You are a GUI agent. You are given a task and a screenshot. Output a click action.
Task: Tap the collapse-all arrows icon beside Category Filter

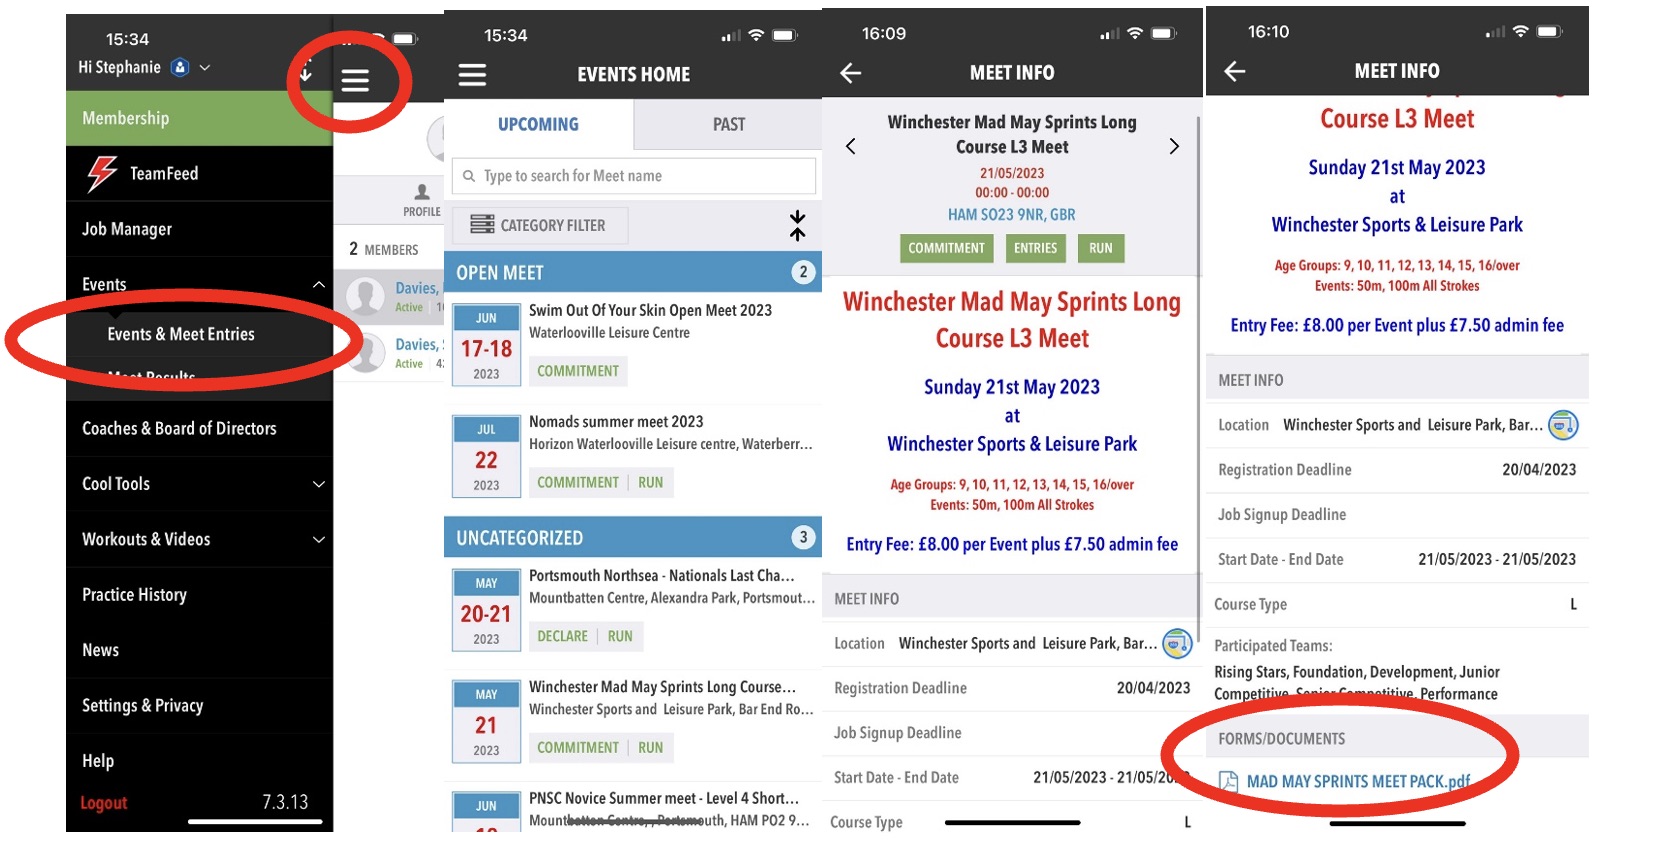[x=797, y=225]
